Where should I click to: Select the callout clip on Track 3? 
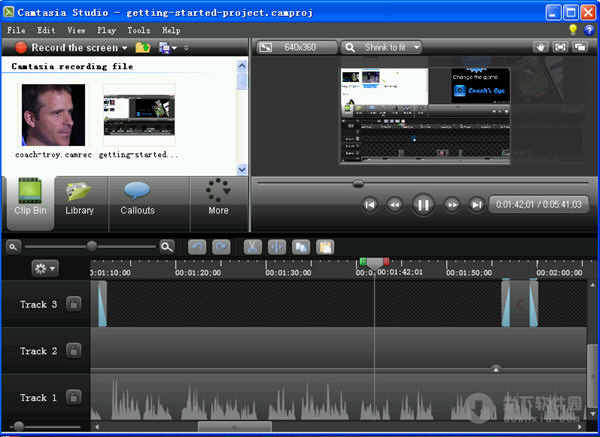click(520, 303)
